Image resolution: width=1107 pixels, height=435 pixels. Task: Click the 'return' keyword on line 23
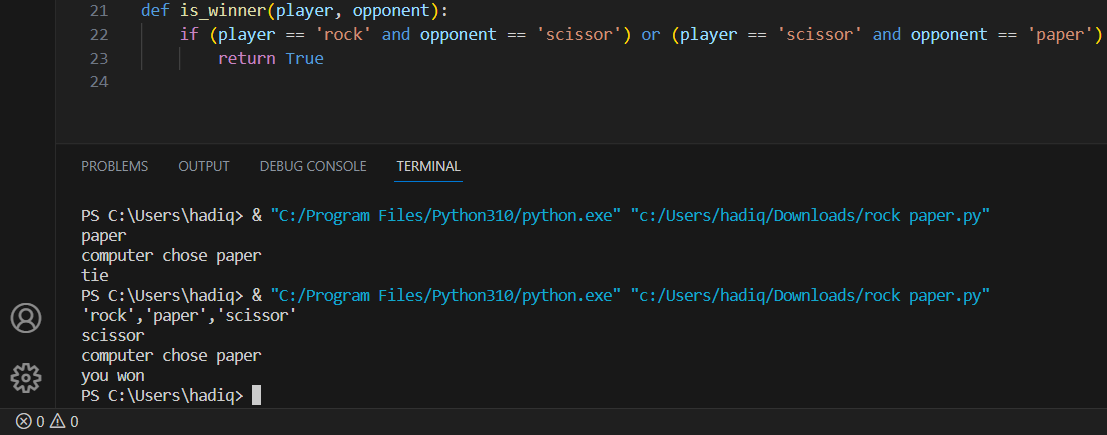247,58
